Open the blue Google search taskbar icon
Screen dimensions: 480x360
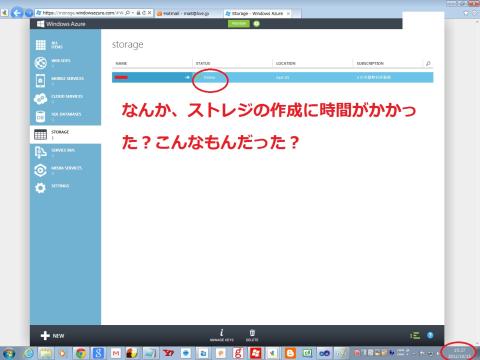click(x=98, y=353)
